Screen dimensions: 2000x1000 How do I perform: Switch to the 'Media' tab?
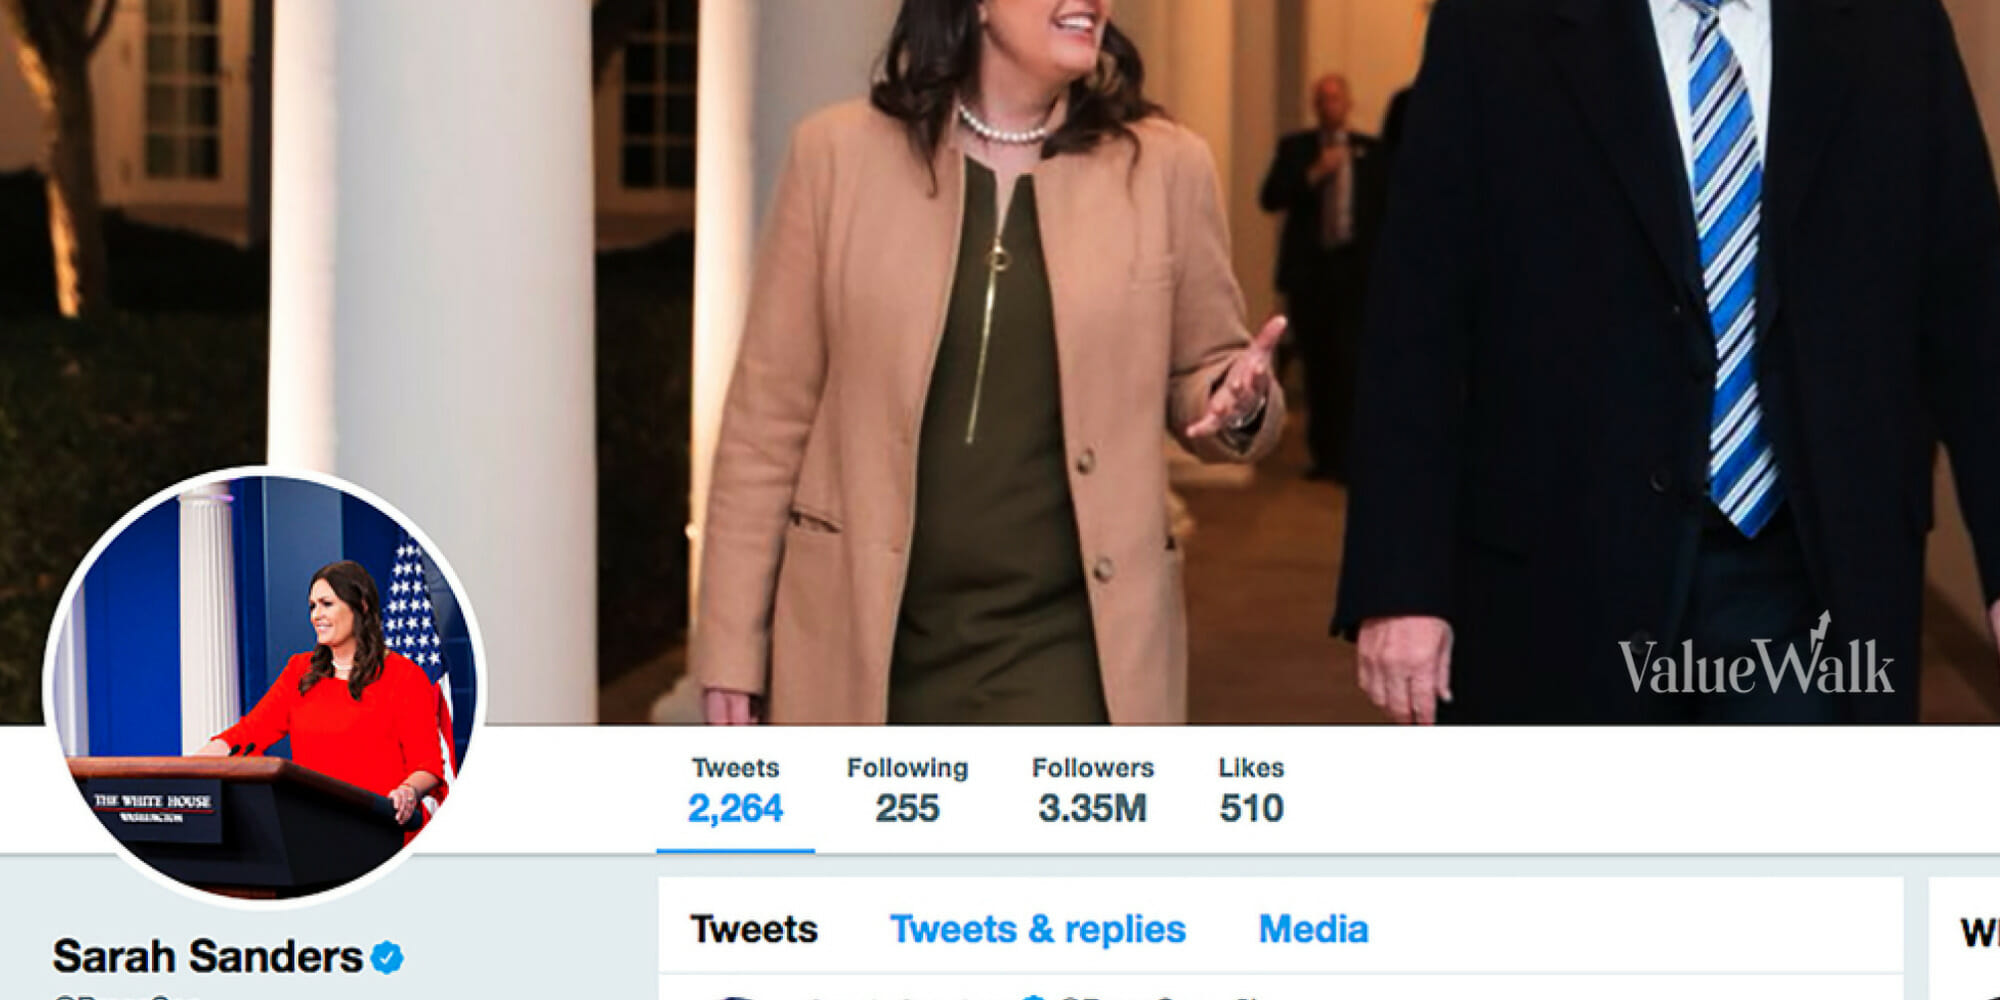coord(1313,929)
